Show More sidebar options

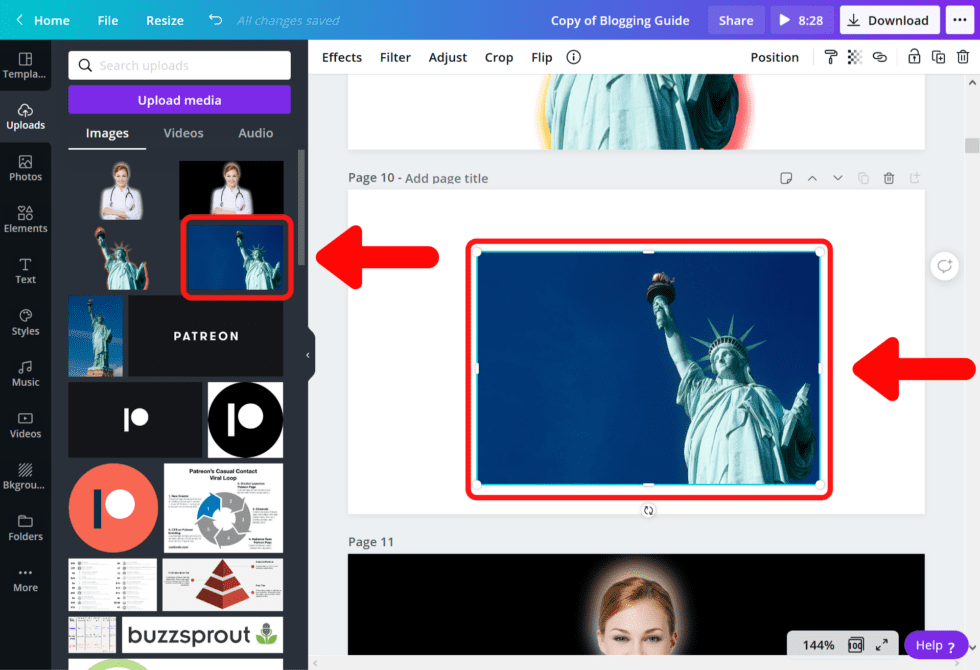(x=25, y=579)
